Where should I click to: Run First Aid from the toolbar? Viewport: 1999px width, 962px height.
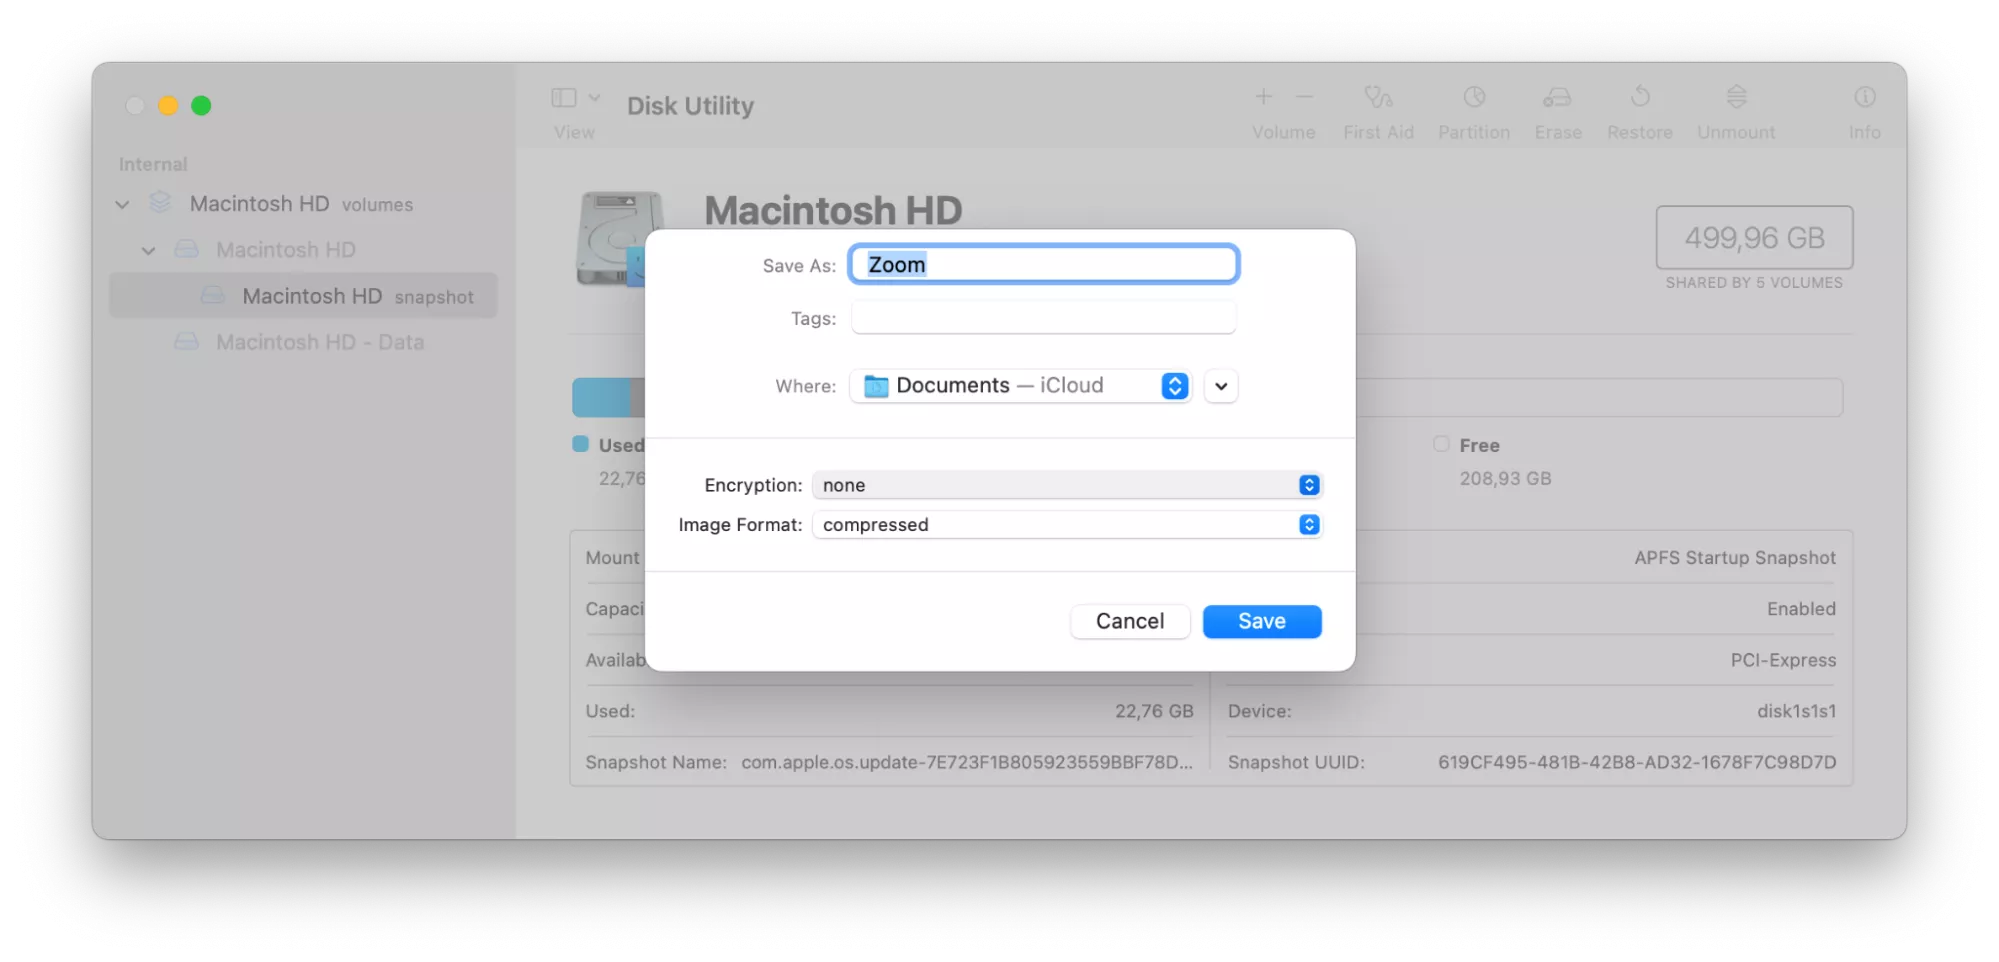point(1378,110)
